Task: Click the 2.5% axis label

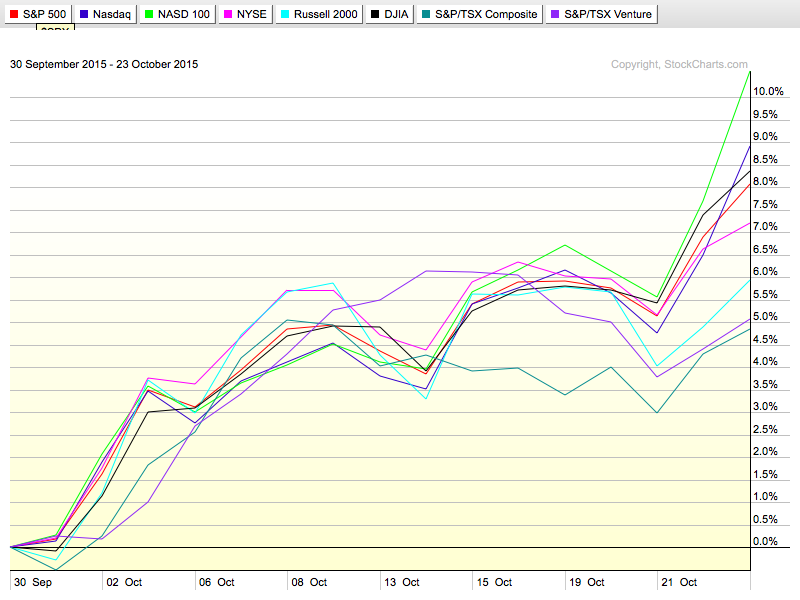Action: [x=765, y=429]
